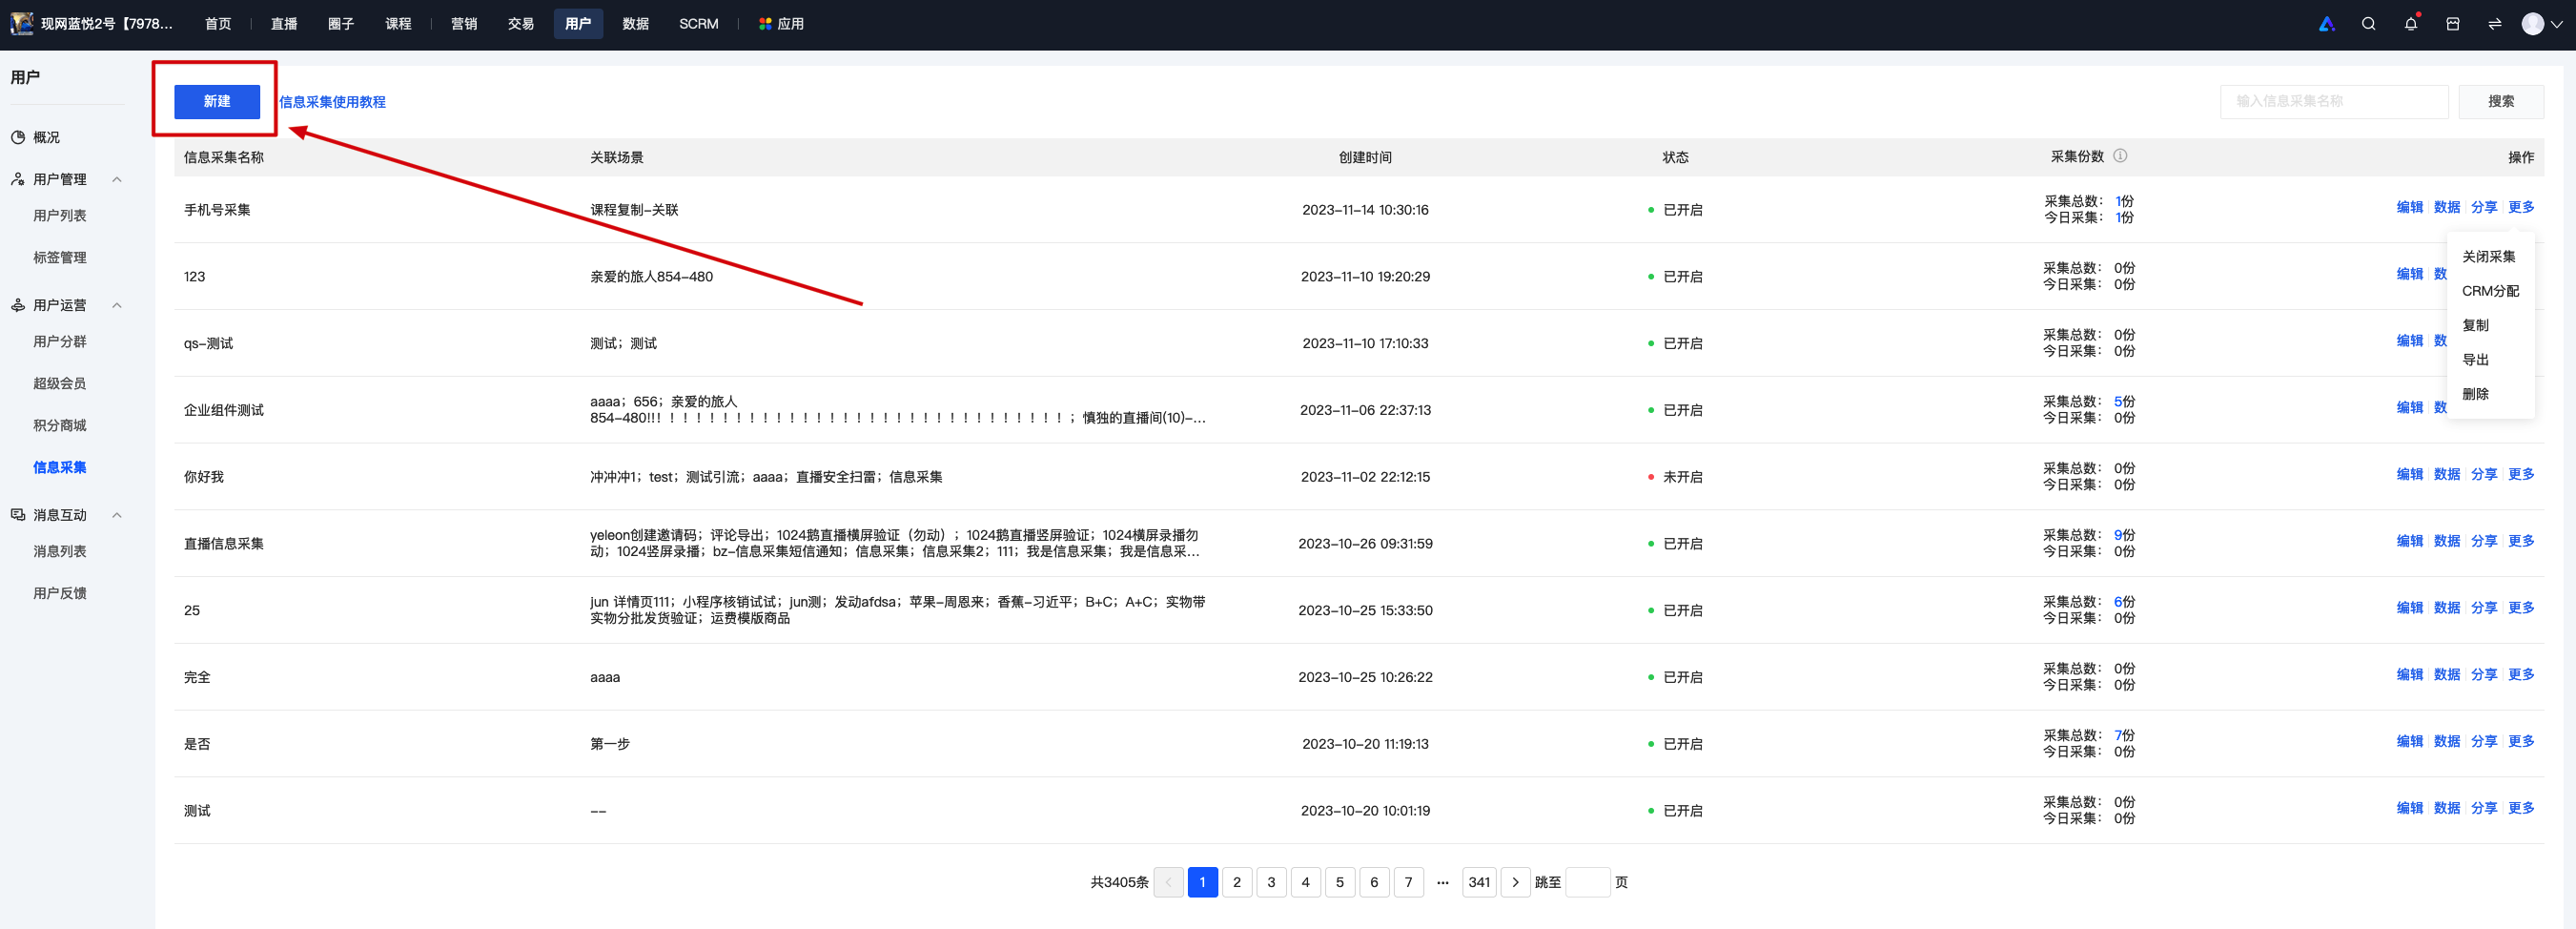Focus the 跳至 page number input

(x=1587, y=882)
